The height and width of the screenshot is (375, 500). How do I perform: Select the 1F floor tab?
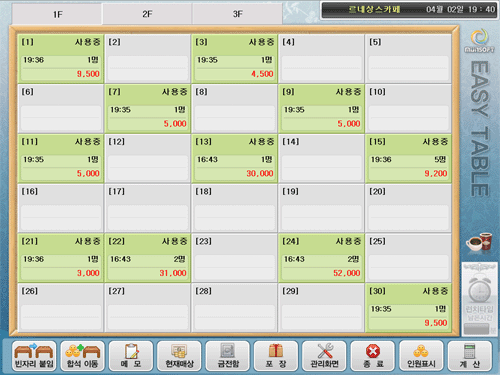click(57, 14)
